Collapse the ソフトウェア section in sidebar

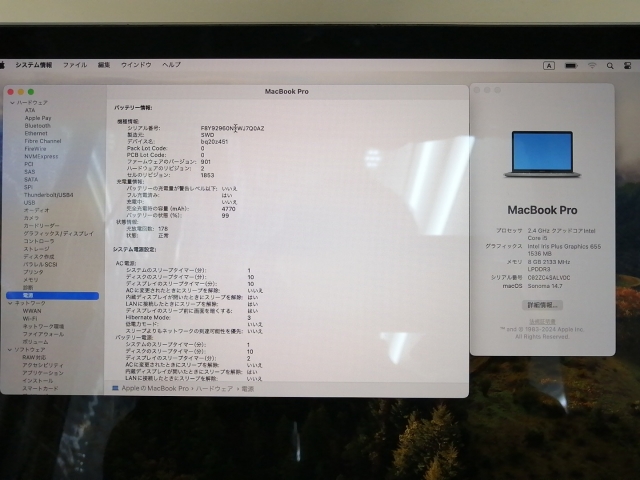pyautogui.click(x=10, y=350)
